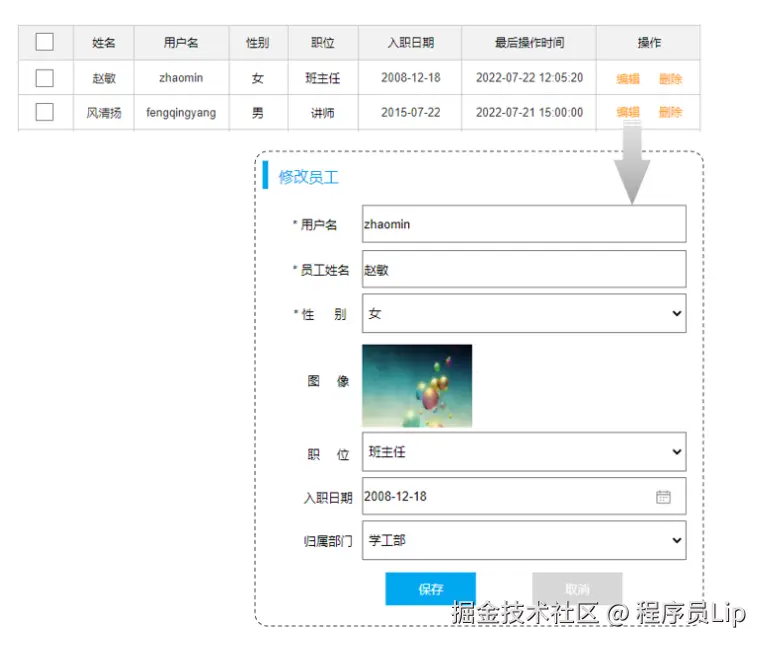The width and height of the screenshot is (766, 647).
Task: Click the 男 gender cell in table
Action: point(258,113)
